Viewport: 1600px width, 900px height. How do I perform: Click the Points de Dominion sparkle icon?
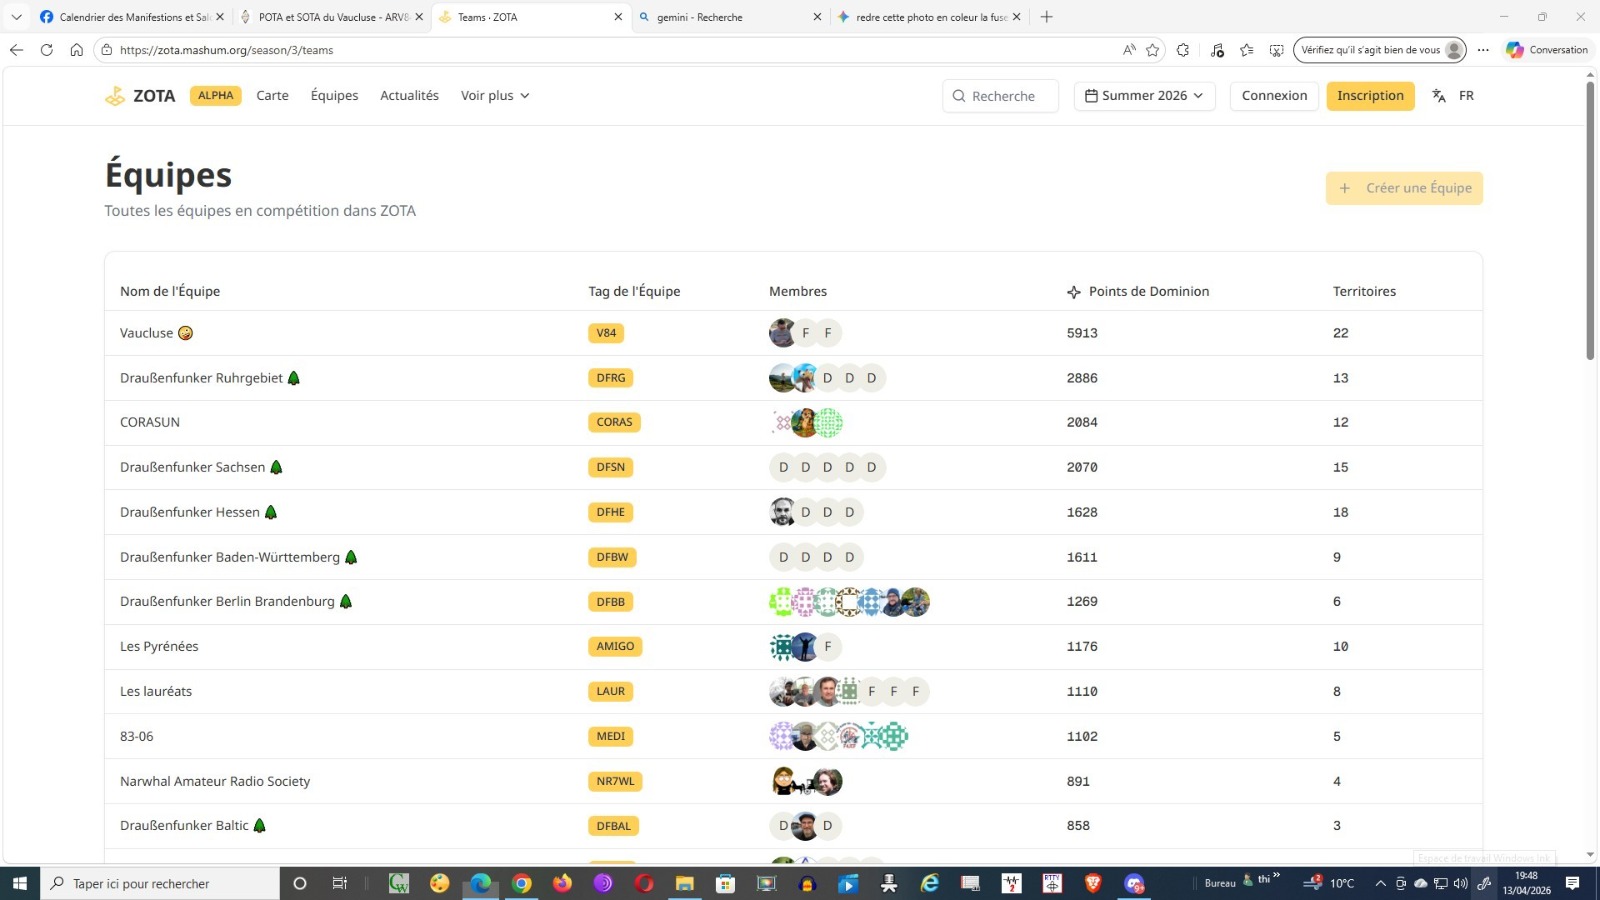(x=1074, y=292)
